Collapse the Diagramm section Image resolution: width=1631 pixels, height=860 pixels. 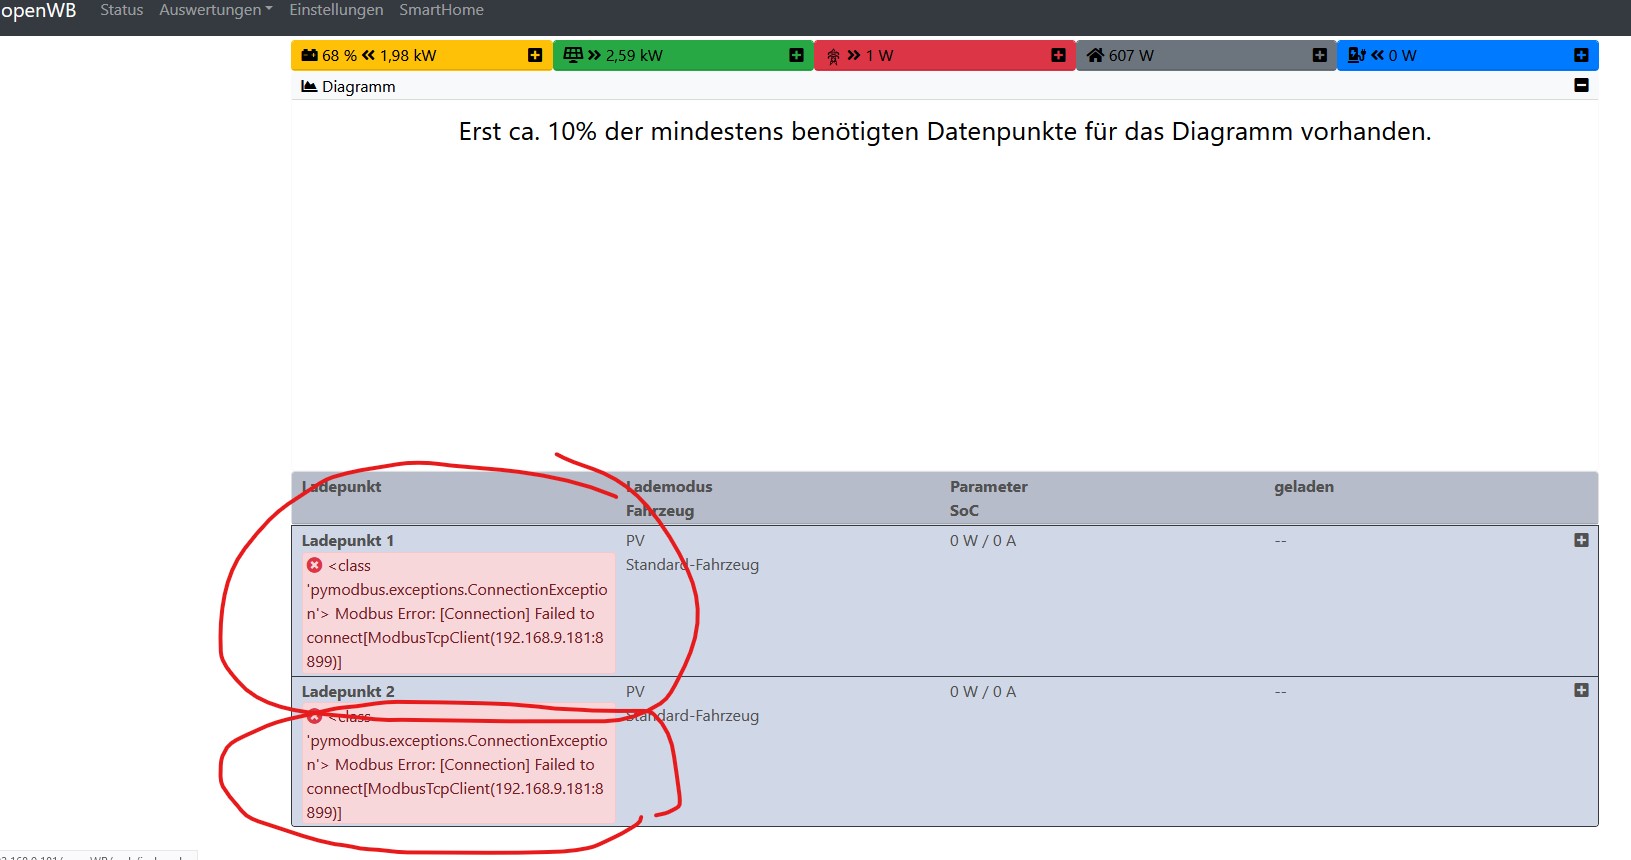(1581, 85)
